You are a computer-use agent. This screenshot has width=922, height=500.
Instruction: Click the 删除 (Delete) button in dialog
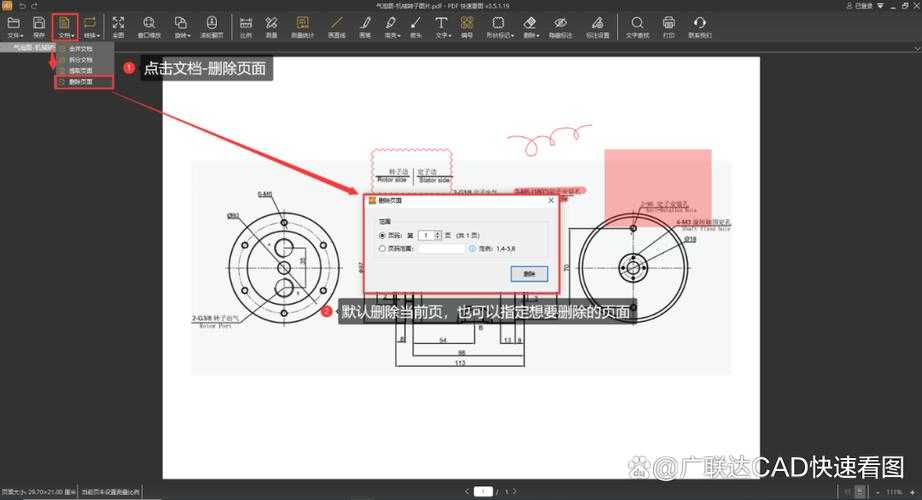click(x=529, y=273)
